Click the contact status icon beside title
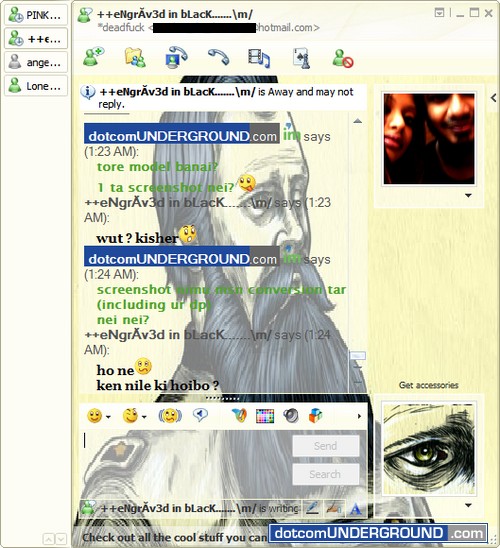500x548 pixels. click(x=85, y=15)
